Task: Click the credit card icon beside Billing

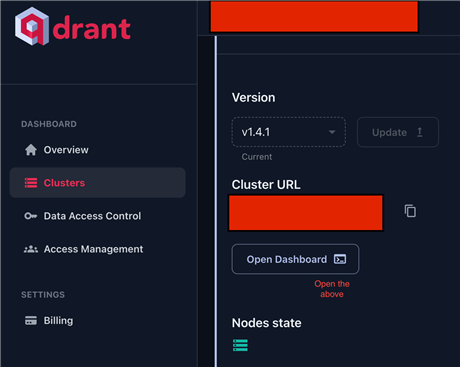Action: (31, 320)
